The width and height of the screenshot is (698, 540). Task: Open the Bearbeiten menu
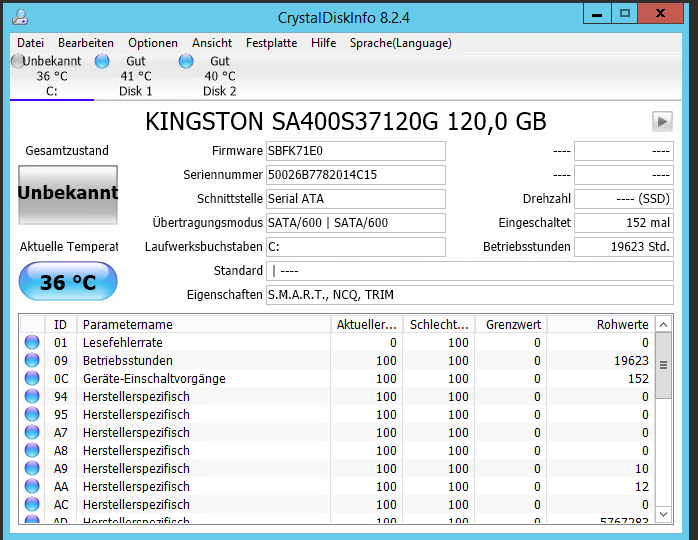86,43
